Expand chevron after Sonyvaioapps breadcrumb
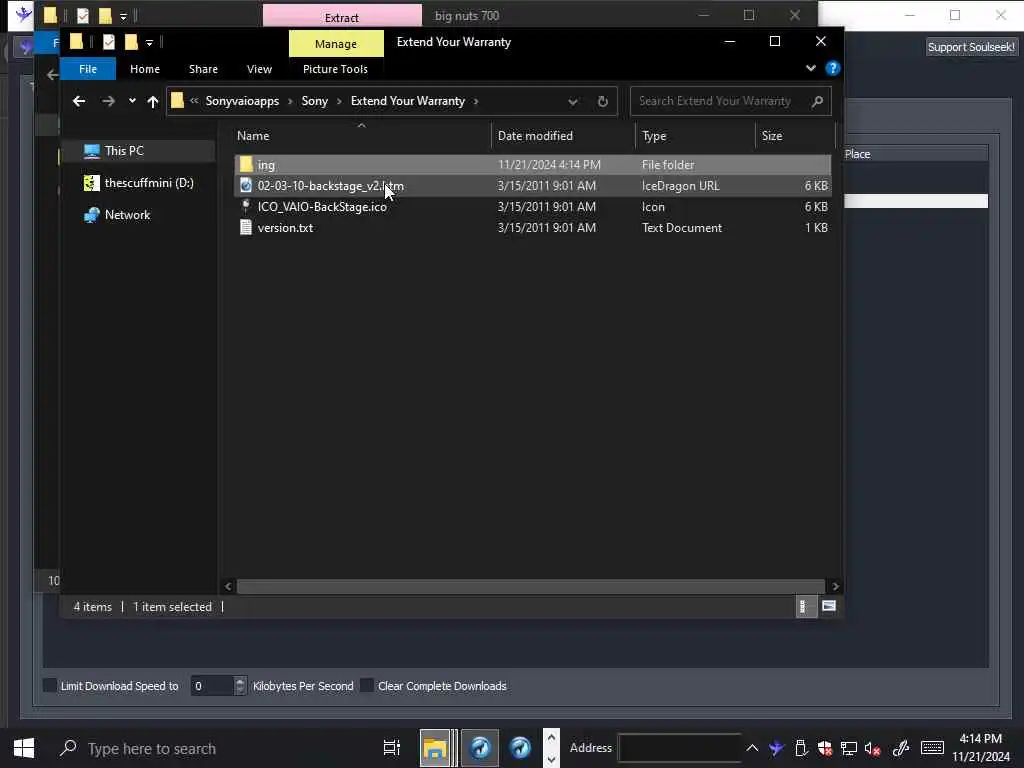 point(290,101)
